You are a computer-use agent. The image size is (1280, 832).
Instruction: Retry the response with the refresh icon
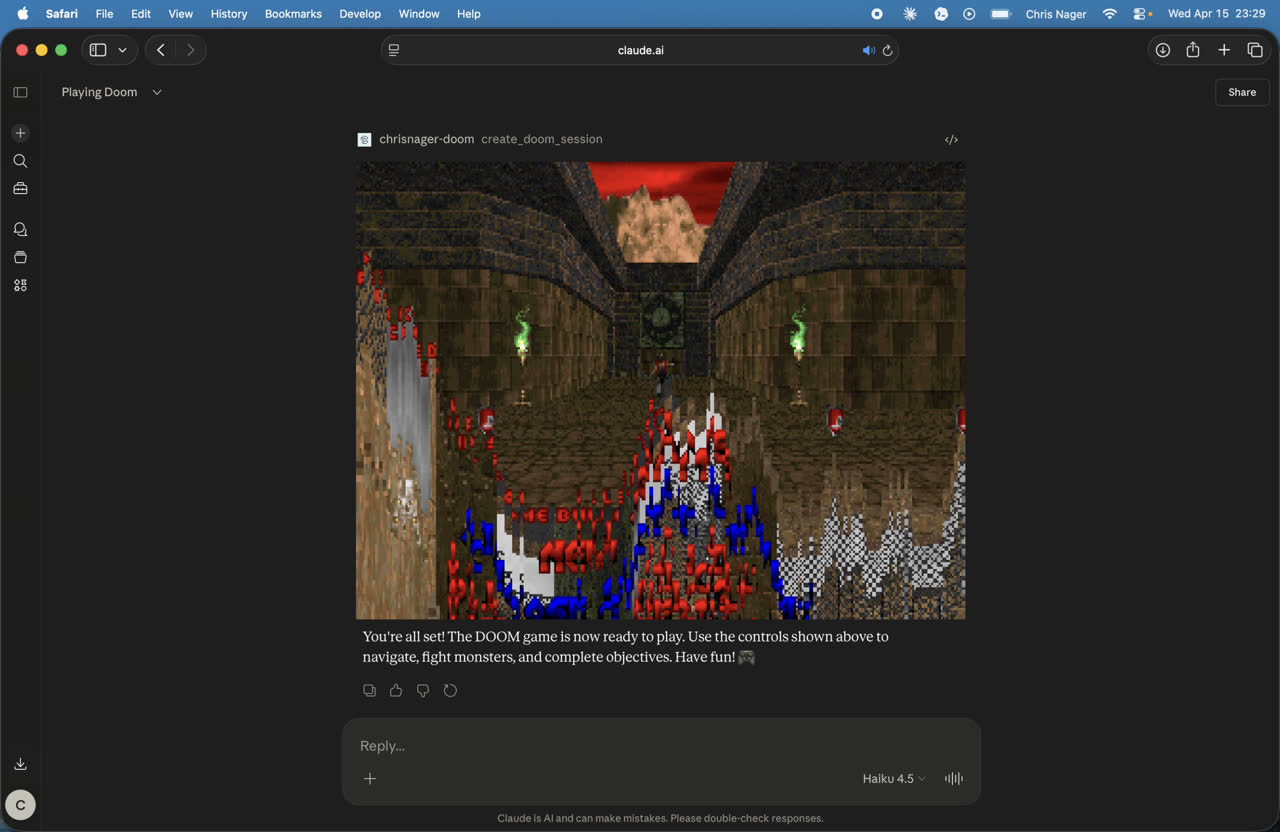(450, 690)
